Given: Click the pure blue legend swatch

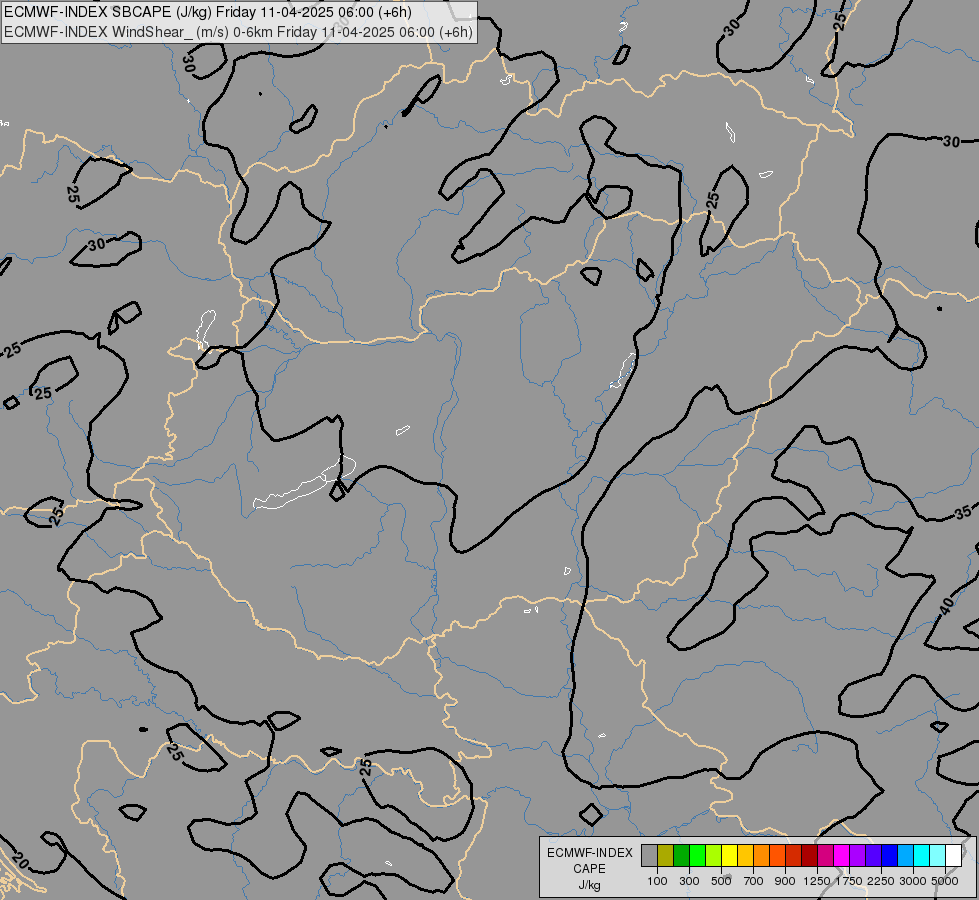Looking at the screenshot, I should (x=889, y=855).
